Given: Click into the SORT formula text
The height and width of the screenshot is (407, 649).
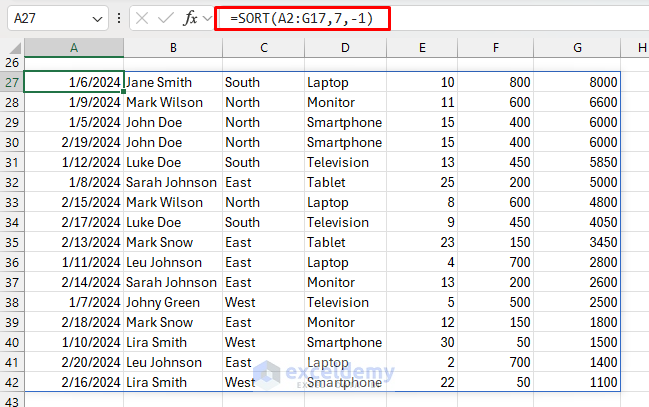Looking at the screenshot, I should tap(301, 18).
